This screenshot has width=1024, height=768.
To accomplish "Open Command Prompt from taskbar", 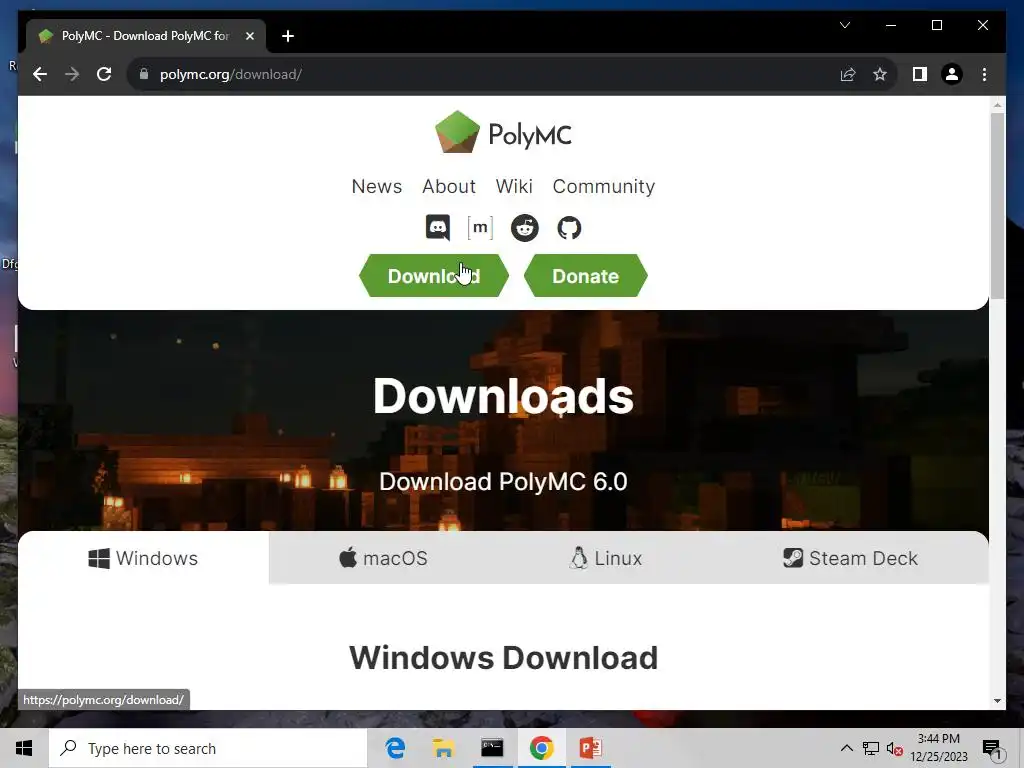I will coord(492,748).
